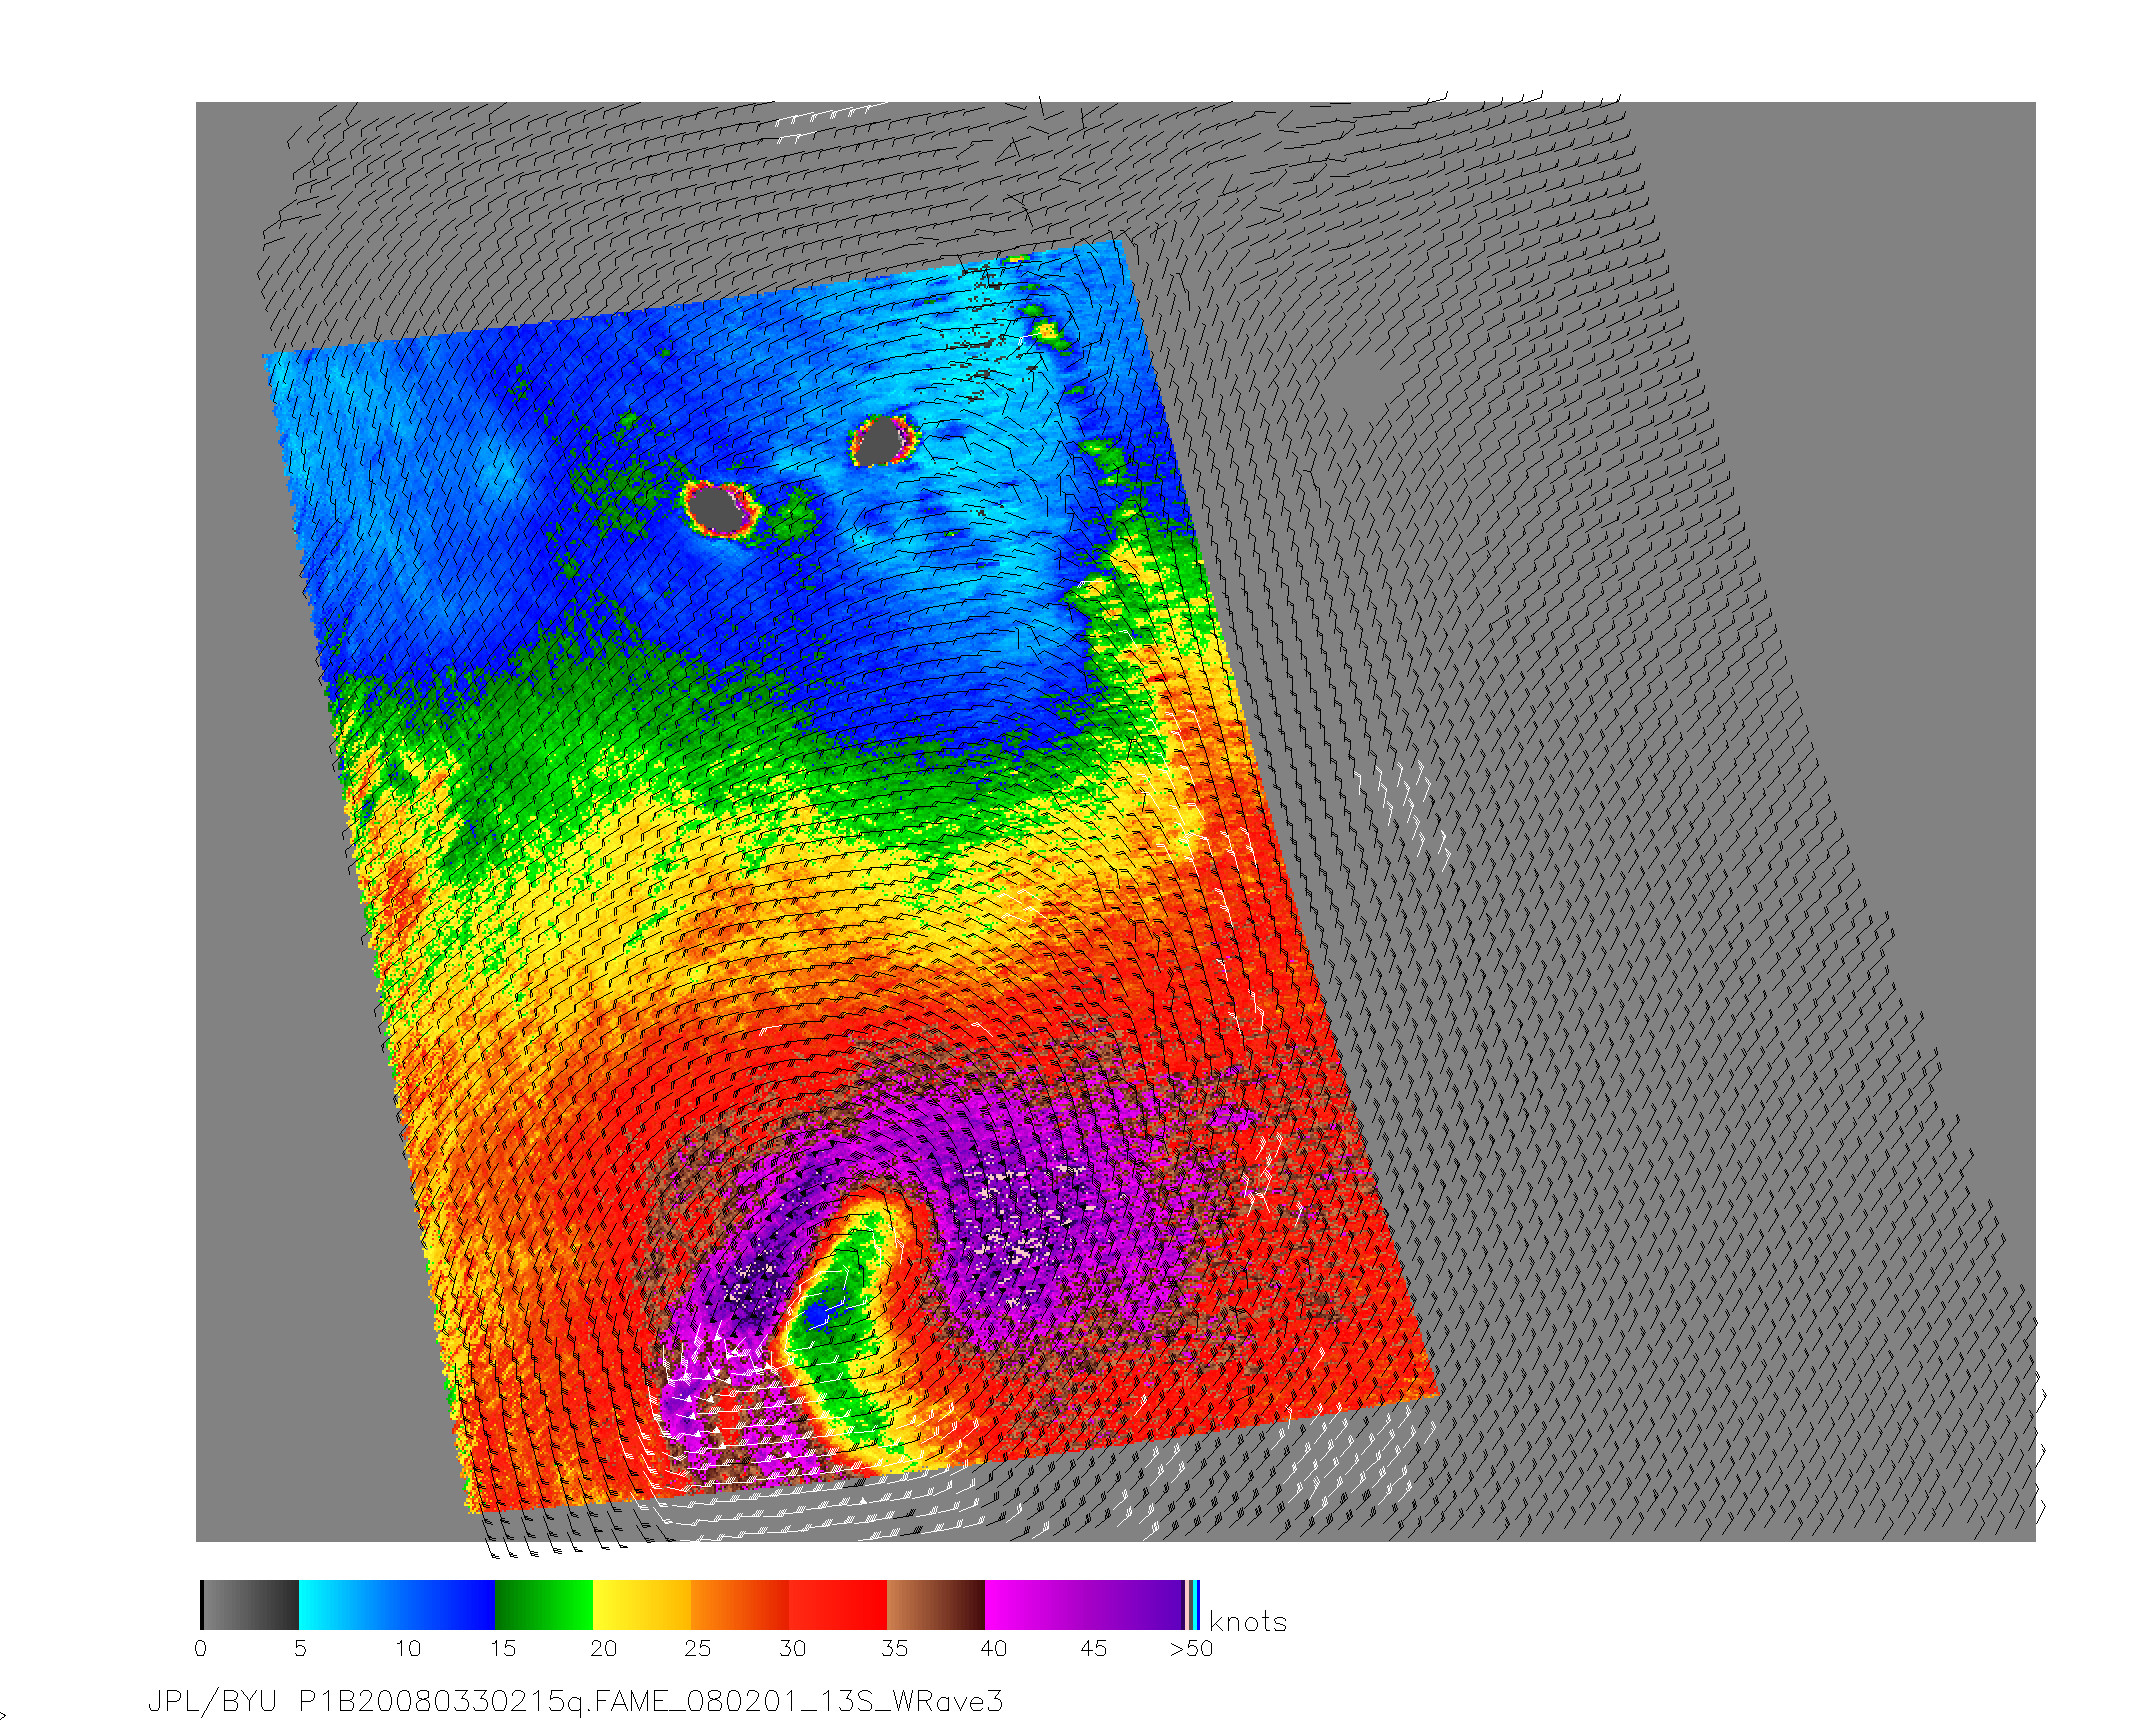The width and height of the screenshot is (2140, 1720).
Task: Click the orange 25-30 knots color segment
Action: pyautogui.click(x=740, y=1605)
